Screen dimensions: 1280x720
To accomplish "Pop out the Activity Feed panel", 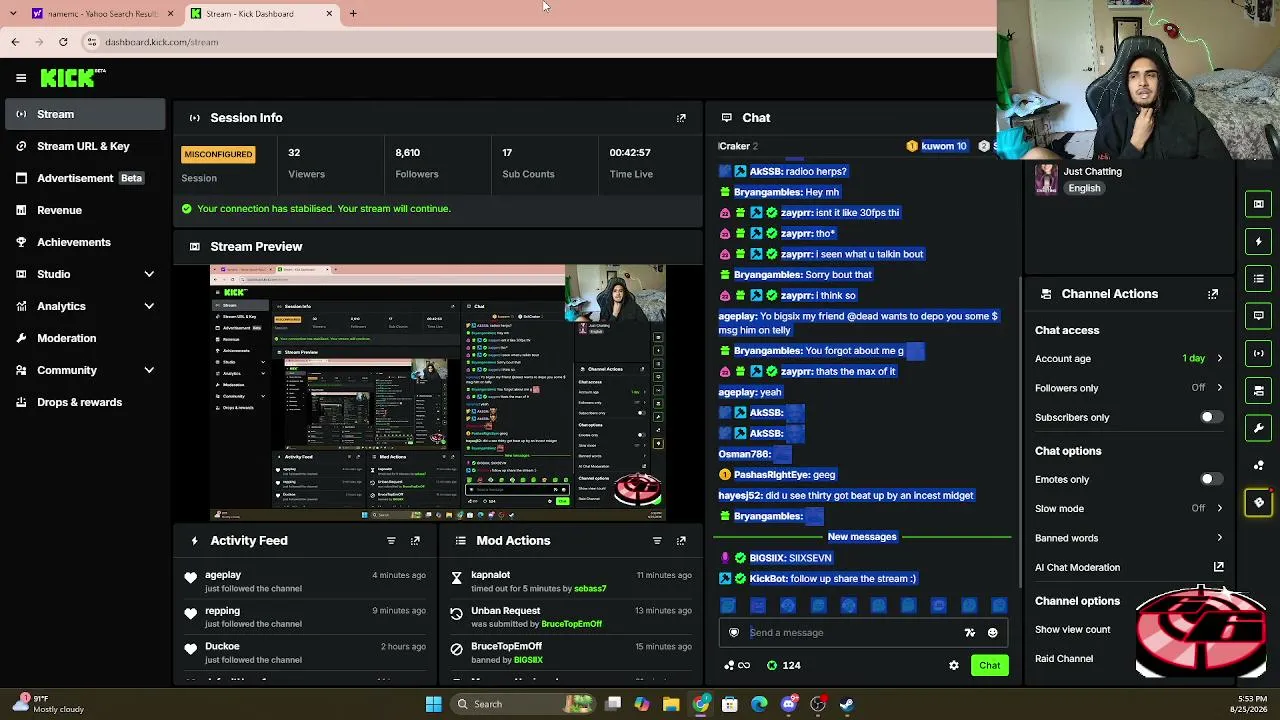I will point(415,541).
